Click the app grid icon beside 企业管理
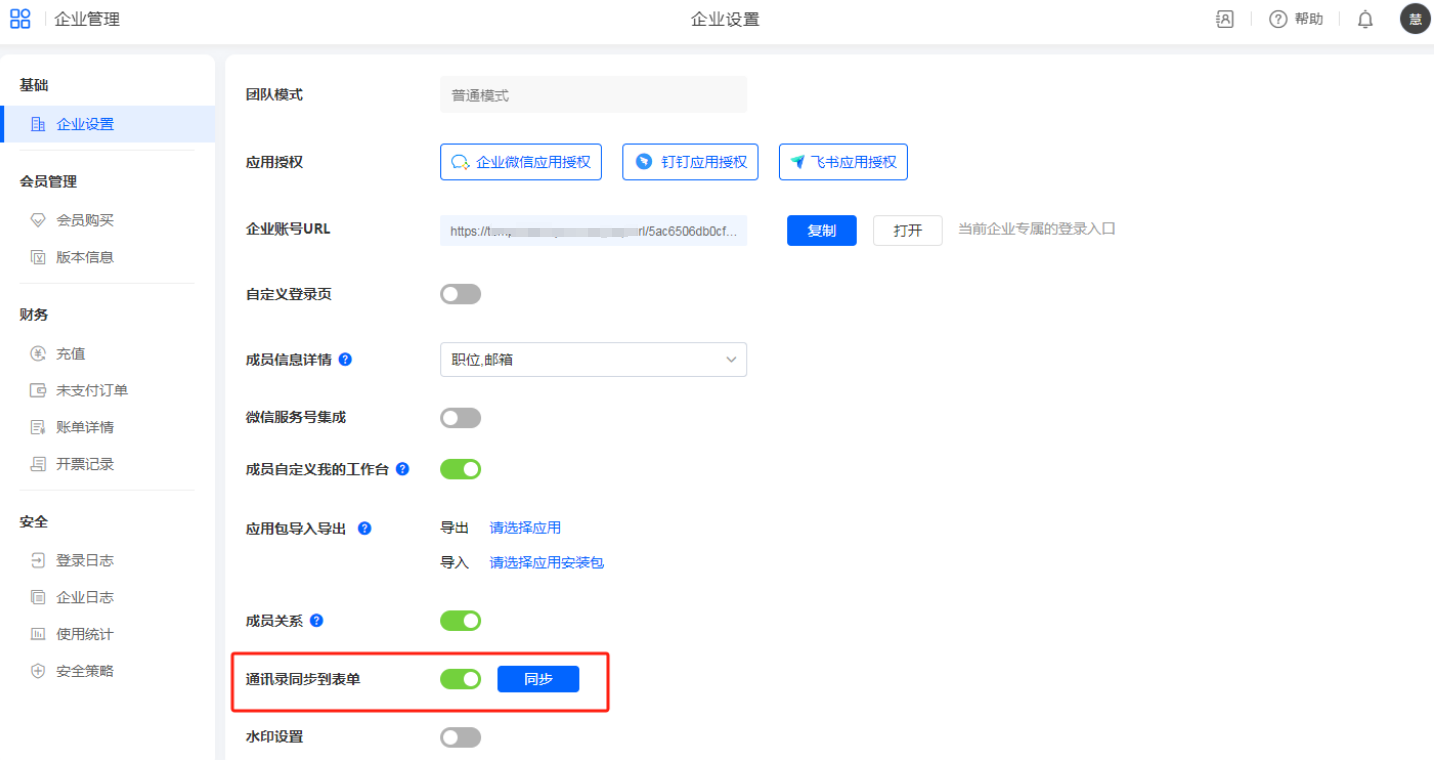This screenshot has height=760, width=1434. (20, 19)
